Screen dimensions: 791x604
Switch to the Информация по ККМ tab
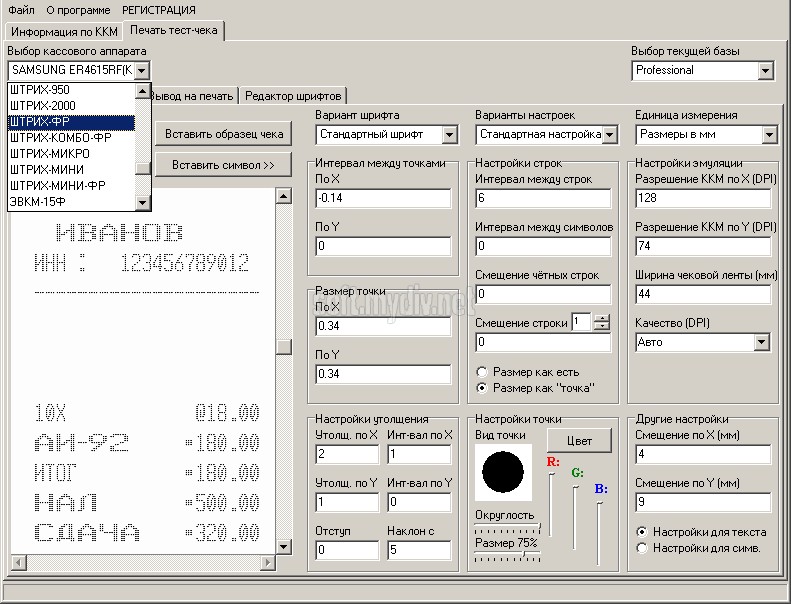[64, 32]
